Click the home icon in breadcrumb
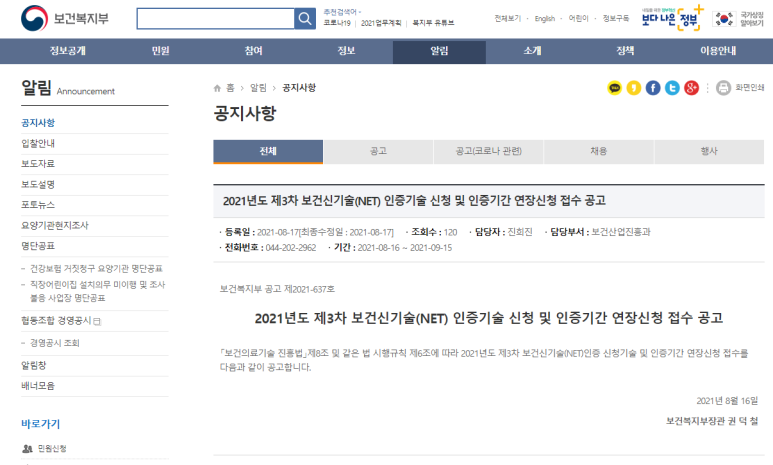The width and height of the screenshot is (773, 465). click(x=217, y=88)
